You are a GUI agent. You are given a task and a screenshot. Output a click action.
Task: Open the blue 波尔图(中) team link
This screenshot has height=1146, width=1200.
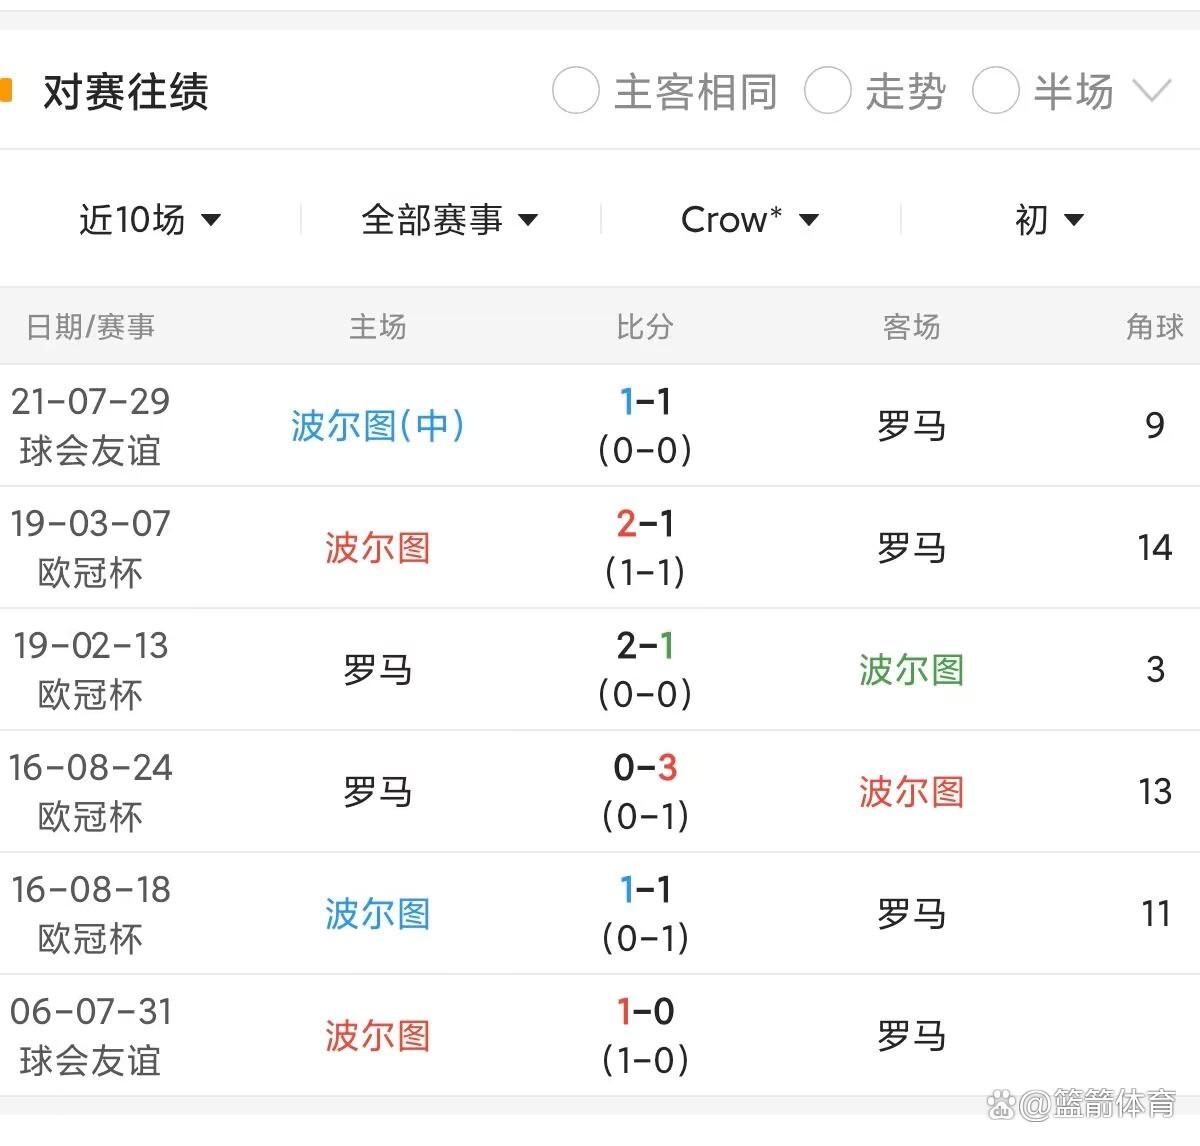[377, 425]
